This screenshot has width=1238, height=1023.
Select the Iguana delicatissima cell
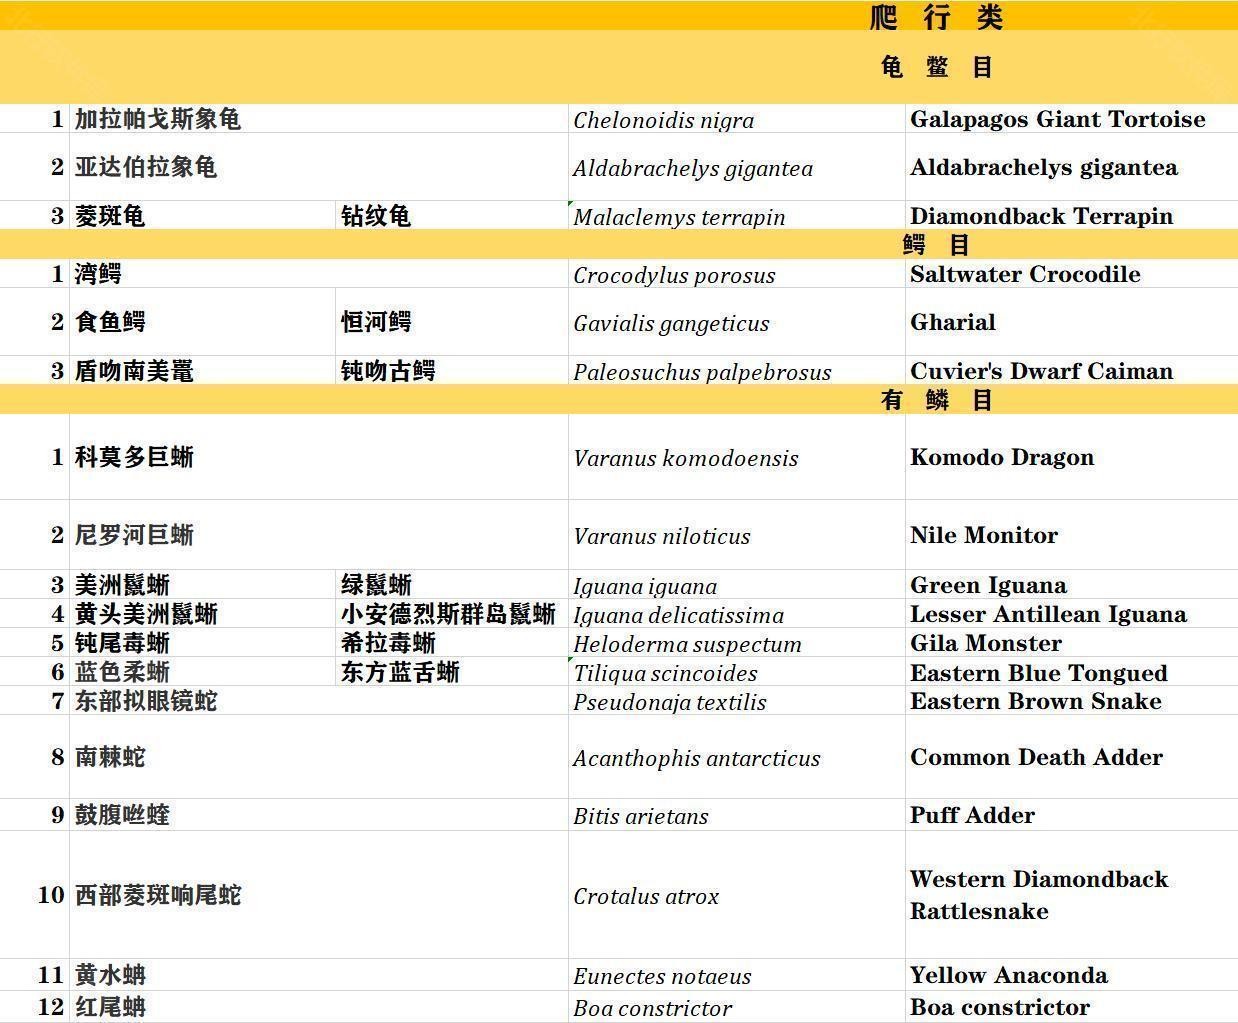point(678,615)
